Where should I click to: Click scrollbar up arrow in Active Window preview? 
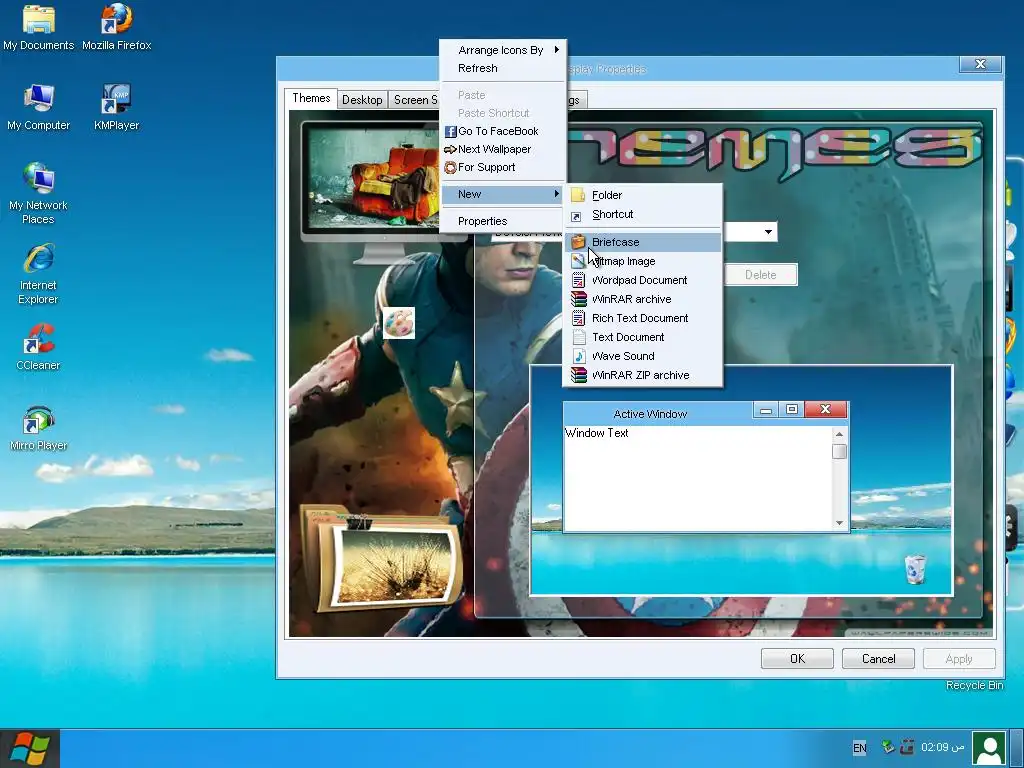pyautogui.click(x=840, y=434)
